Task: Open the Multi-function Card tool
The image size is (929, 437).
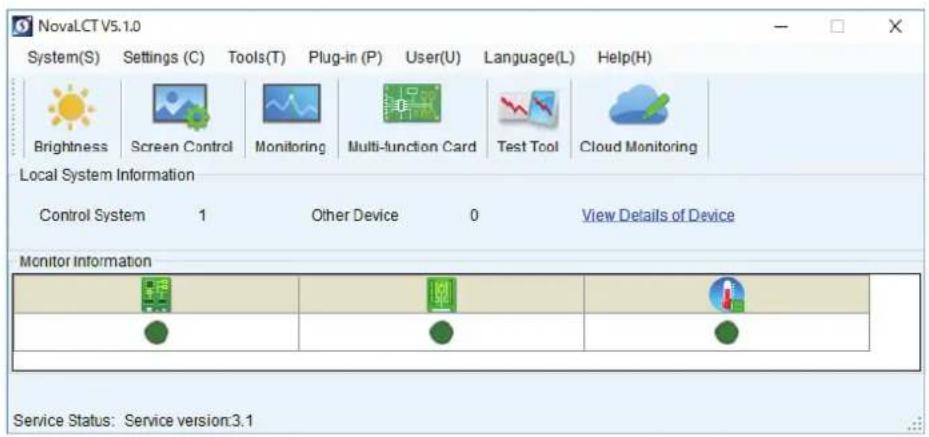Action: [412, 118]
